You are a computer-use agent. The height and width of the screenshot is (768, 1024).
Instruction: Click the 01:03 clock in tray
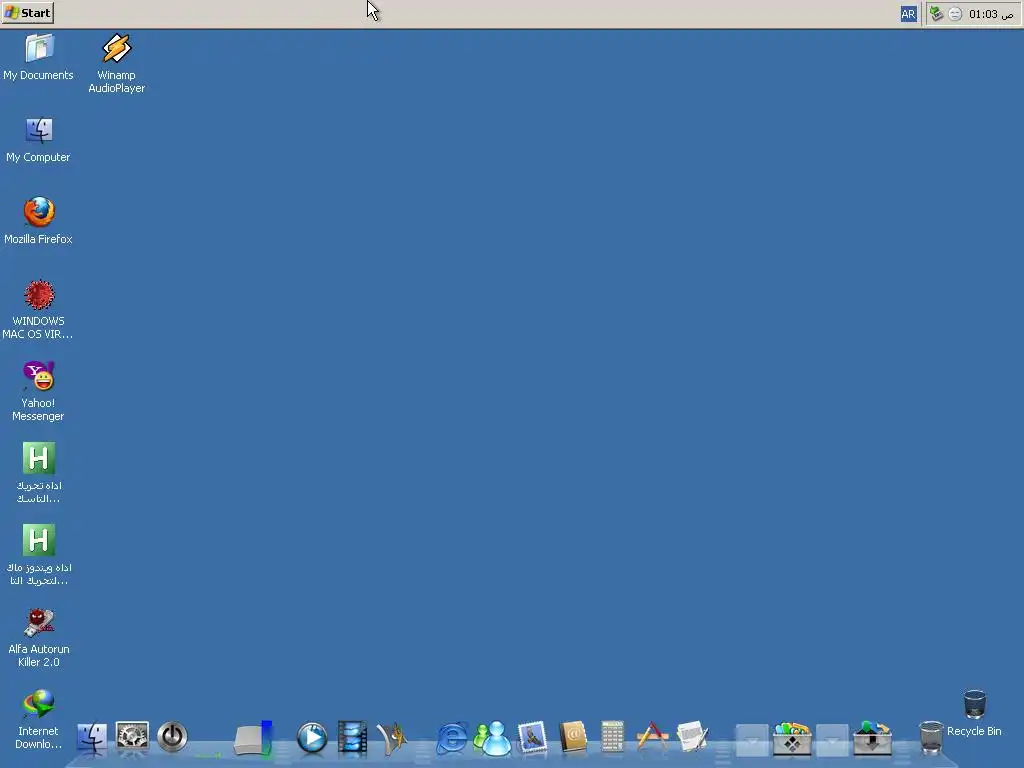pos(991,14)
